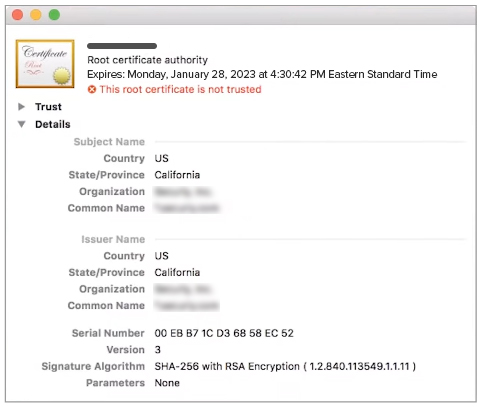Click Subject Name Country value US
Viewport: 482px width, 407px height.
(161, 158)
